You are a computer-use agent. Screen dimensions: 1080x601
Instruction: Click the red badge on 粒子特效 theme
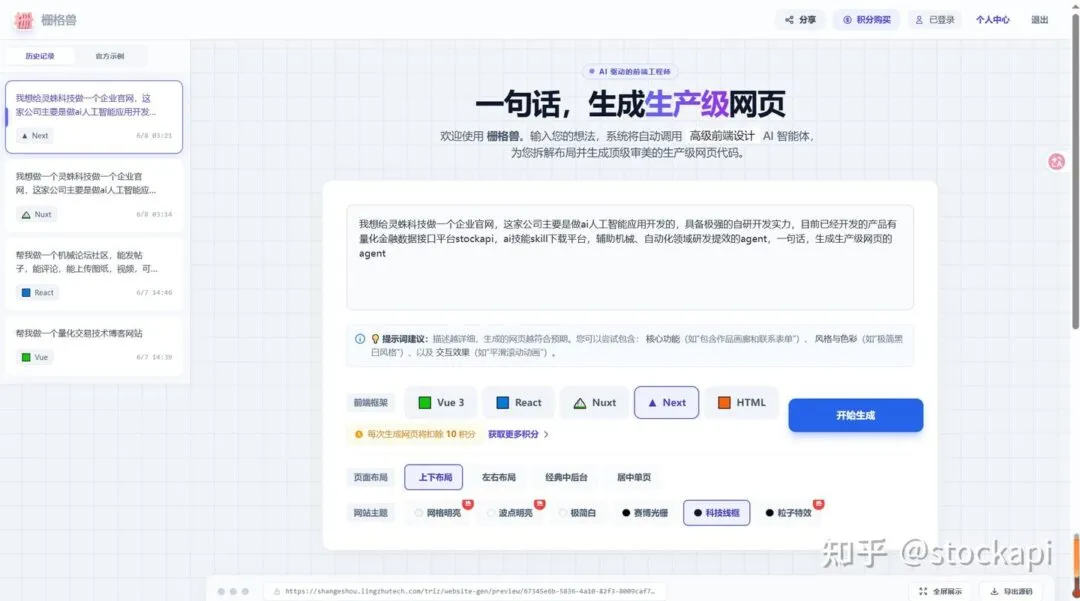(x=818, y=504)
